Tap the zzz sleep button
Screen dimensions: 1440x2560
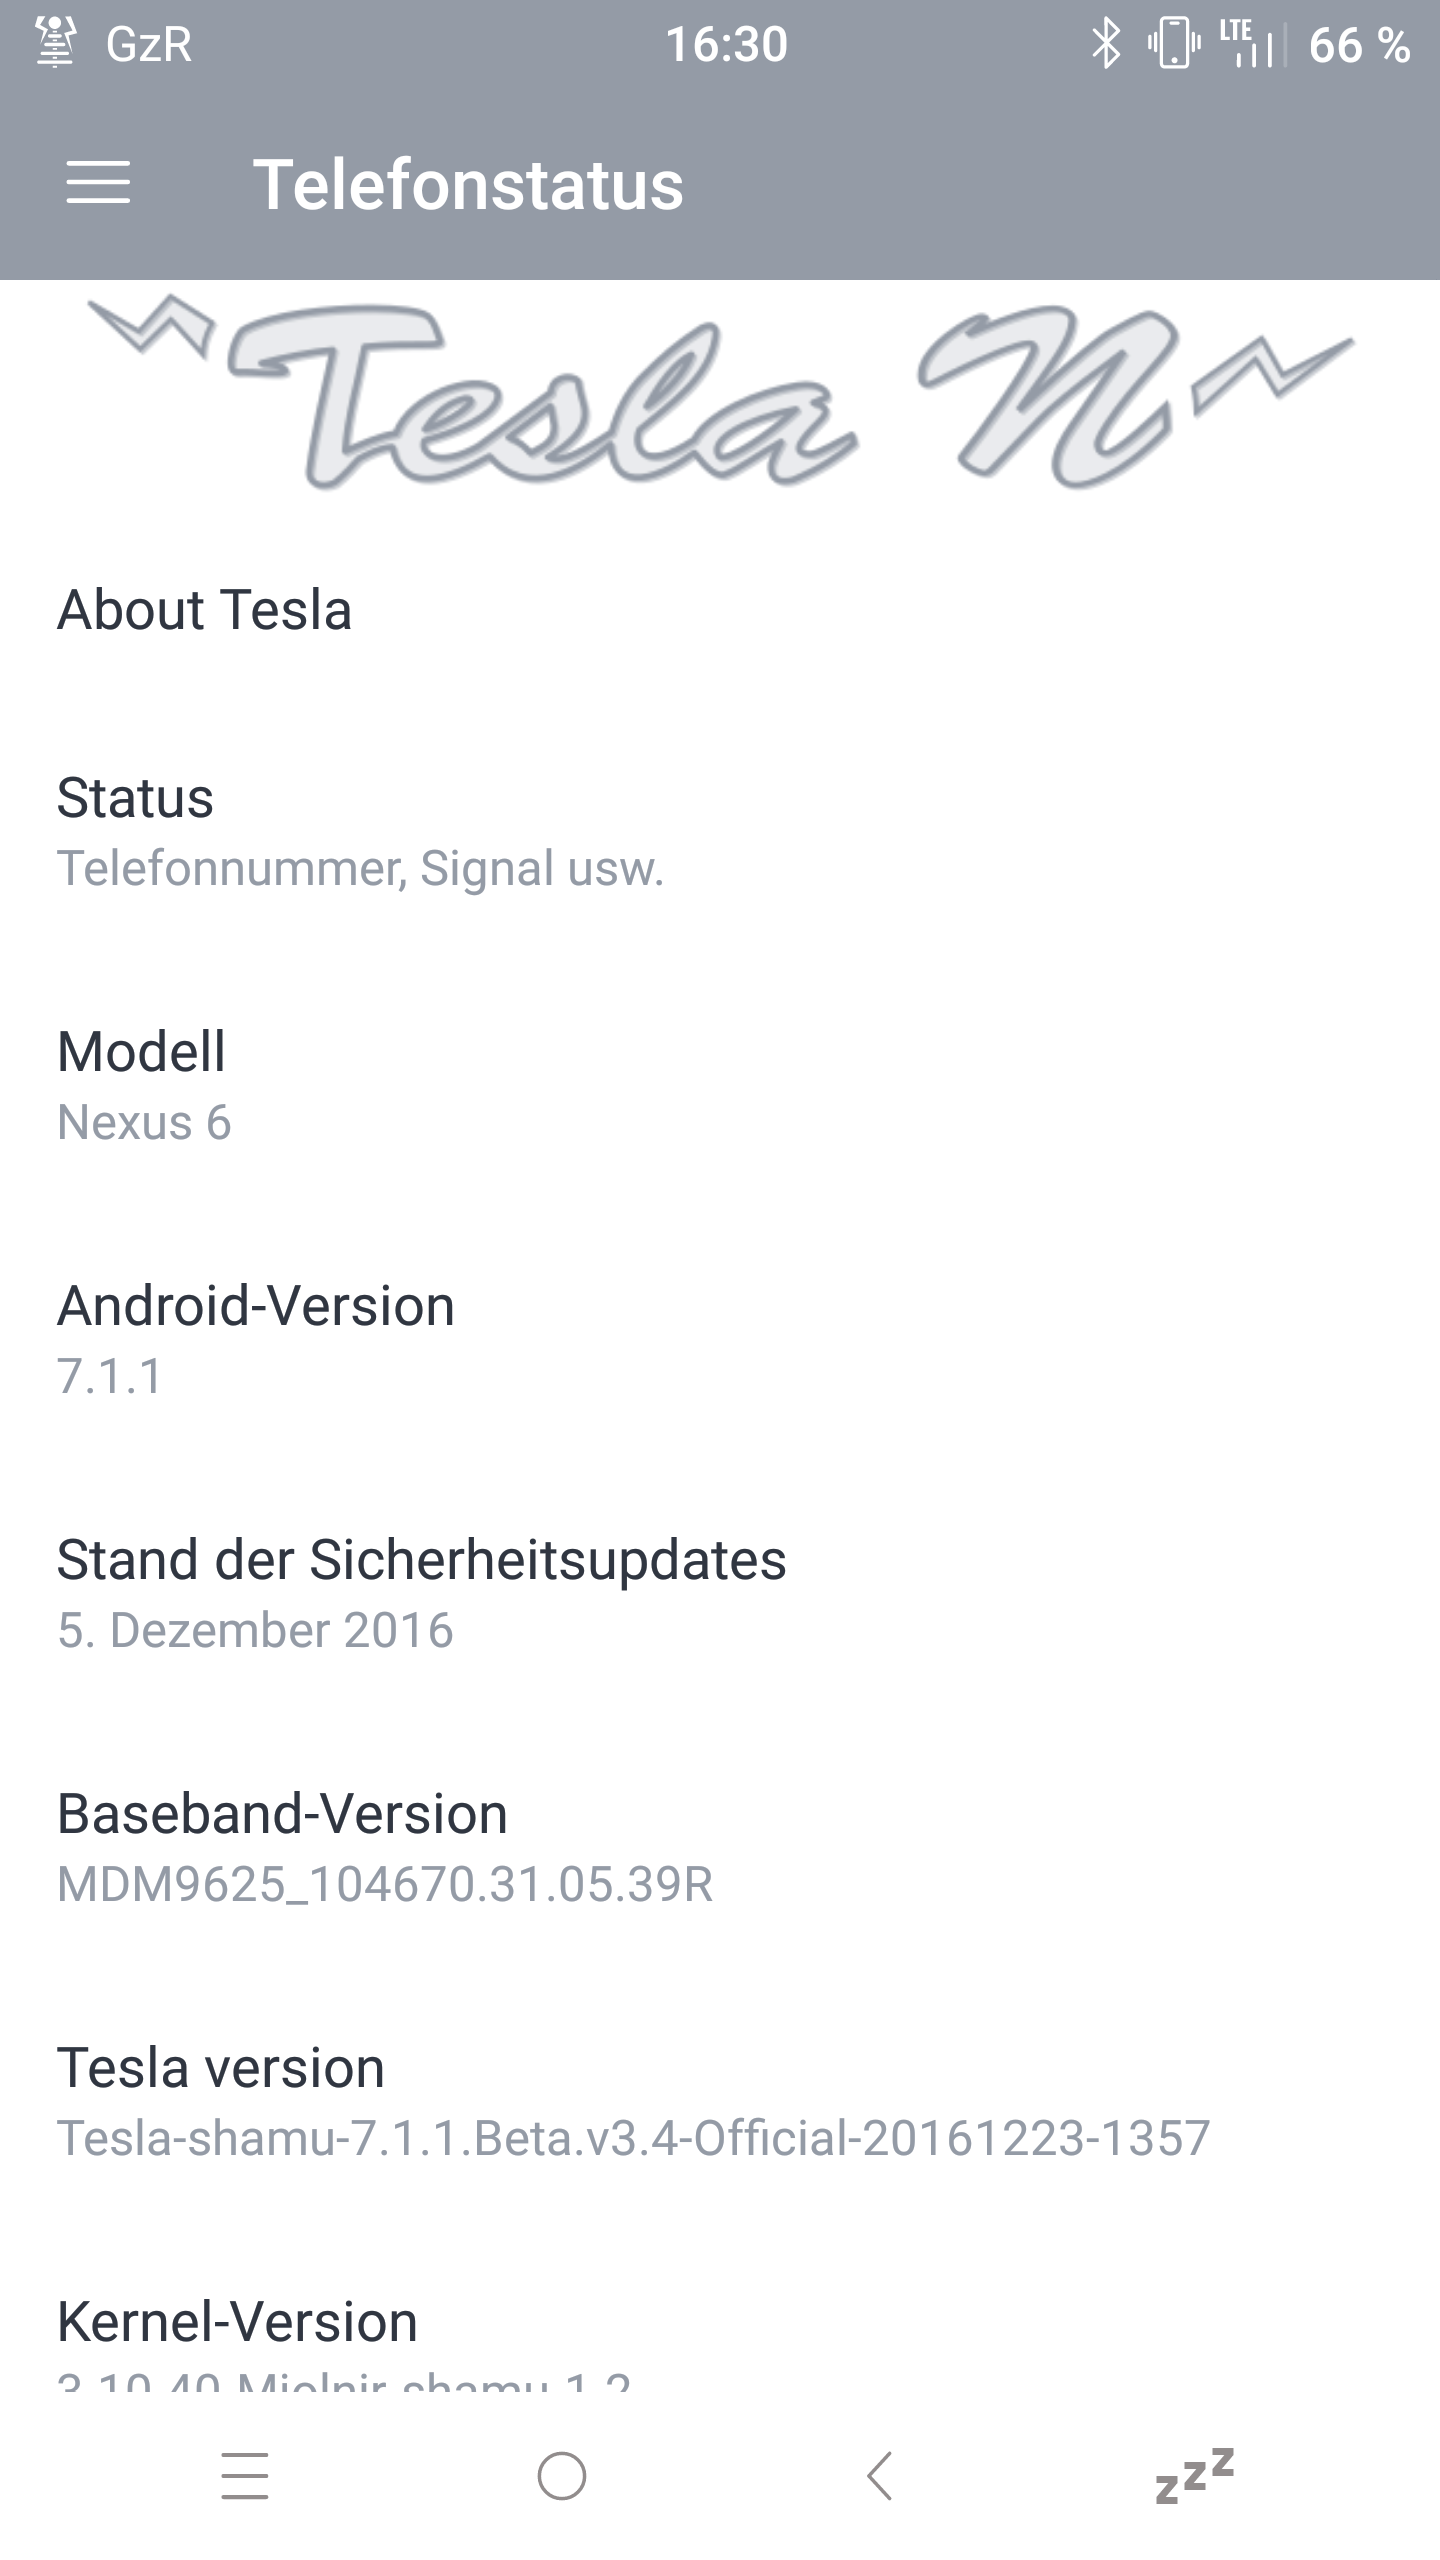[1195, 2475]
